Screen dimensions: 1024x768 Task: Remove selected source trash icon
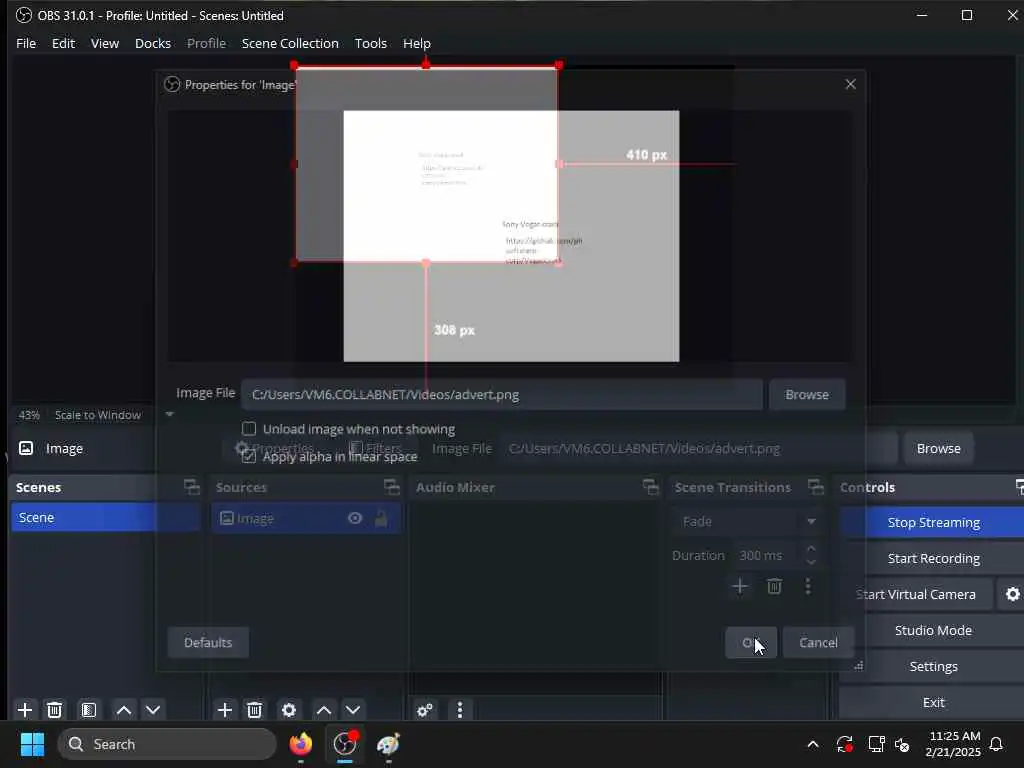point(255,709)
